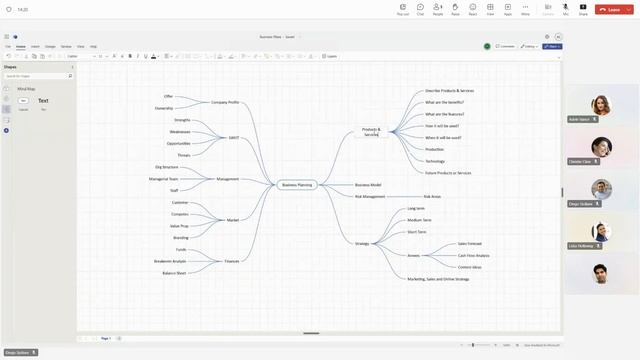This screenshot has height=360, width=640.
Task: Open the Layers button in the toolbar
Action: (x=329, y=56)
